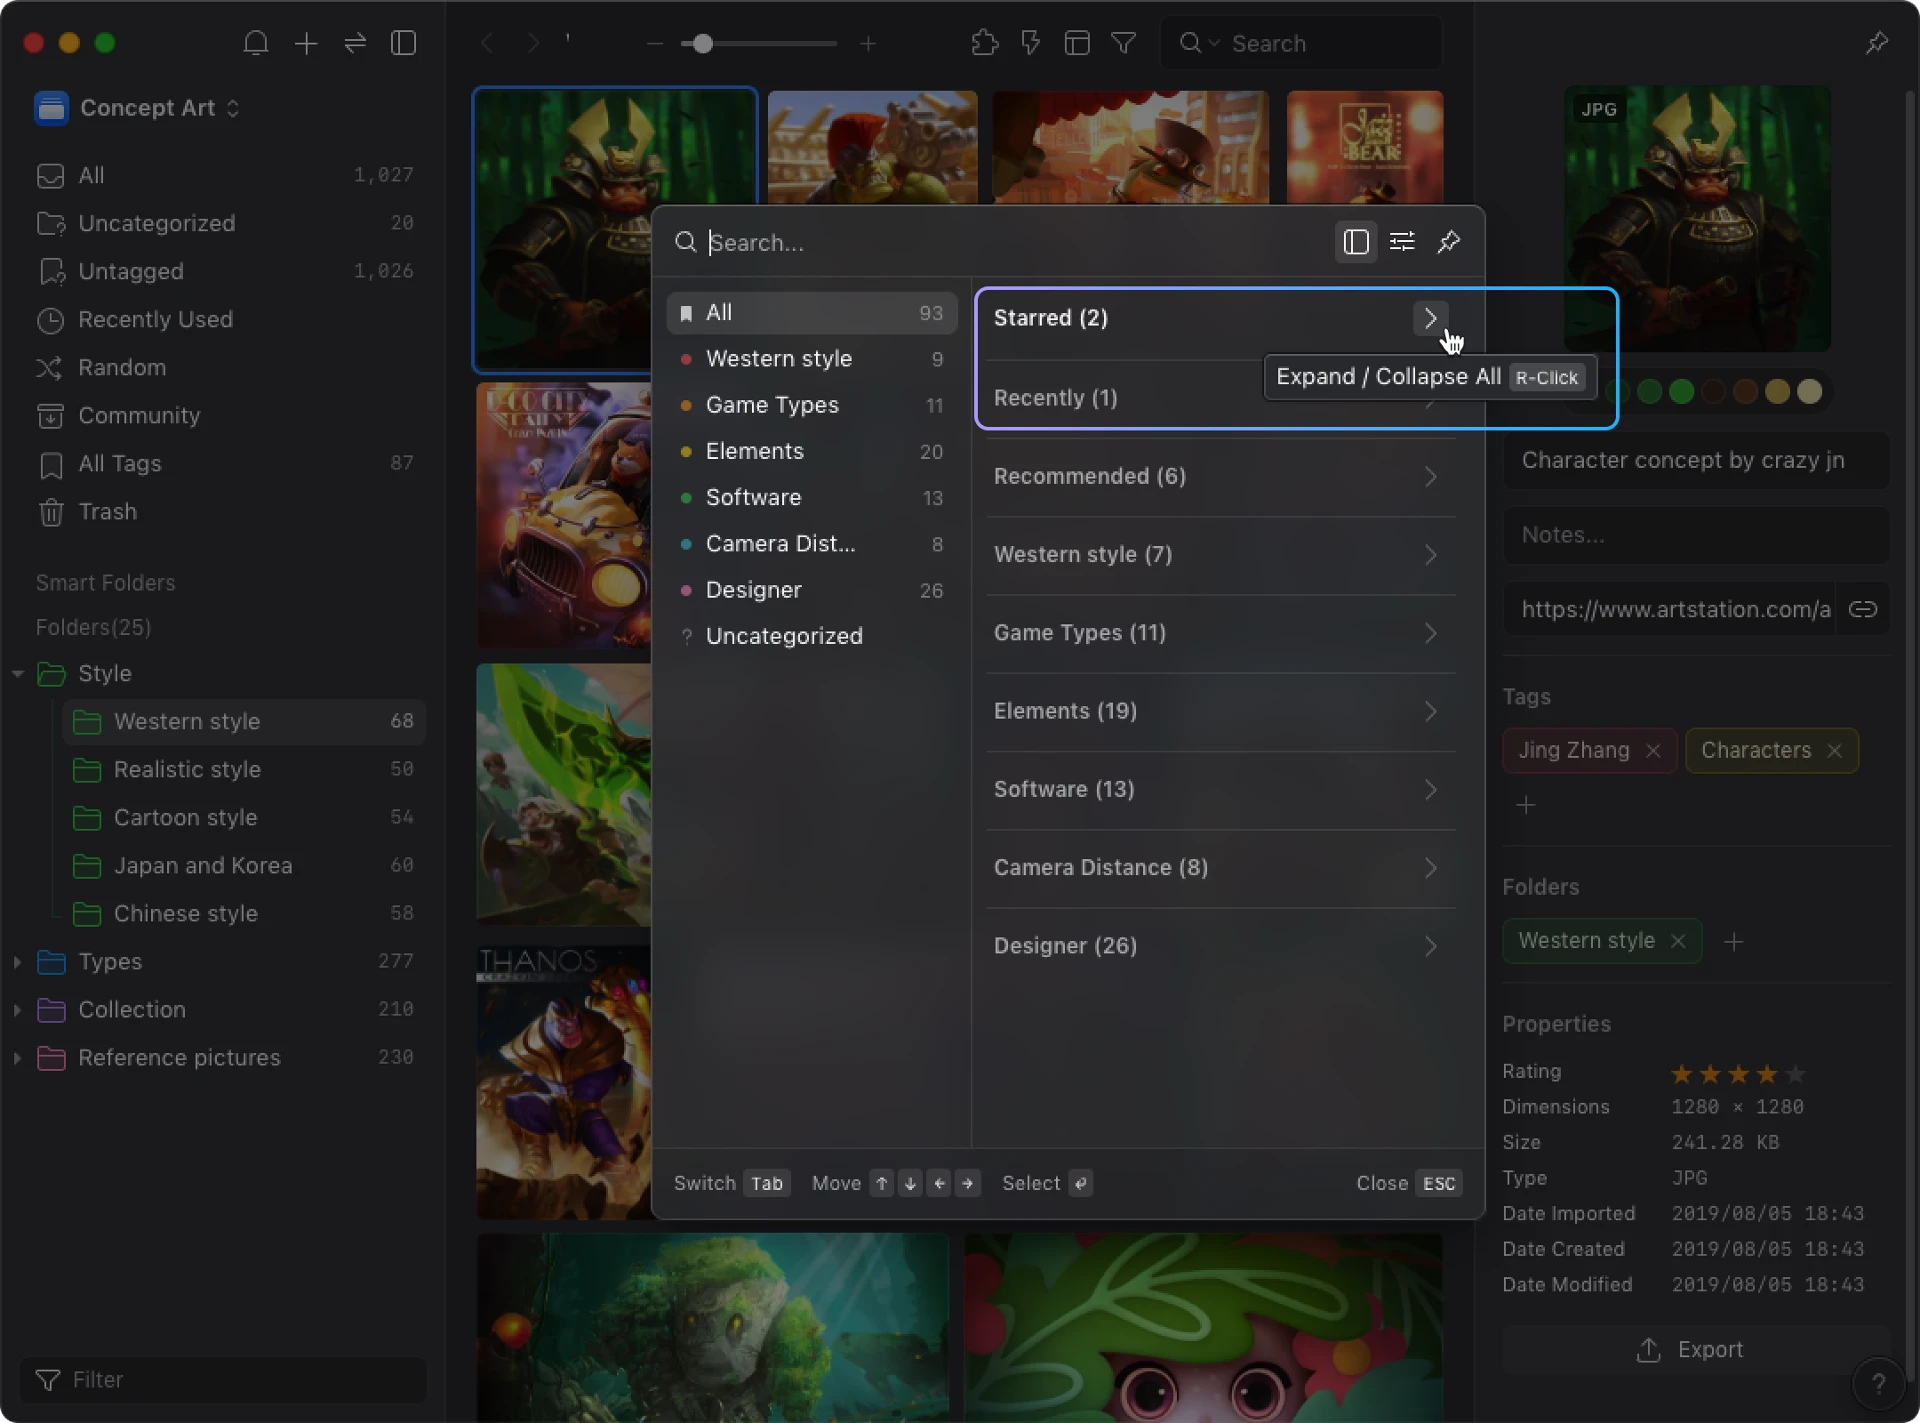The image size is (1920, 1423).
Task: Toggle tag popup sidebar panel icon
Action: point(1355,242)
